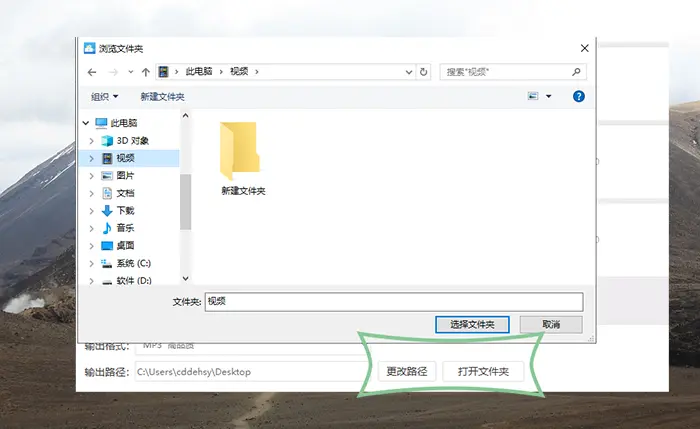Click 打开文件夹 in the background window
Image resolution: width=700 pixels, height=429 pixels.
483,371
